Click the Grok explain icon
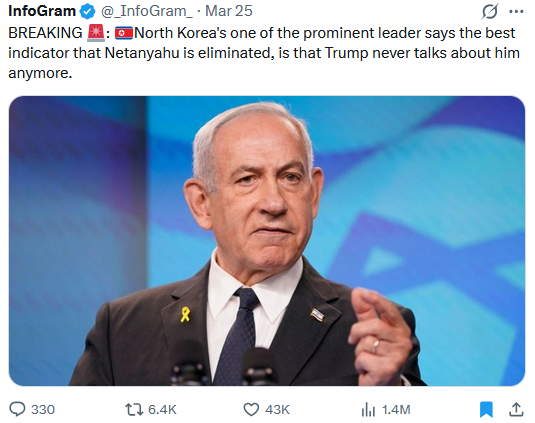 (490, 12)
